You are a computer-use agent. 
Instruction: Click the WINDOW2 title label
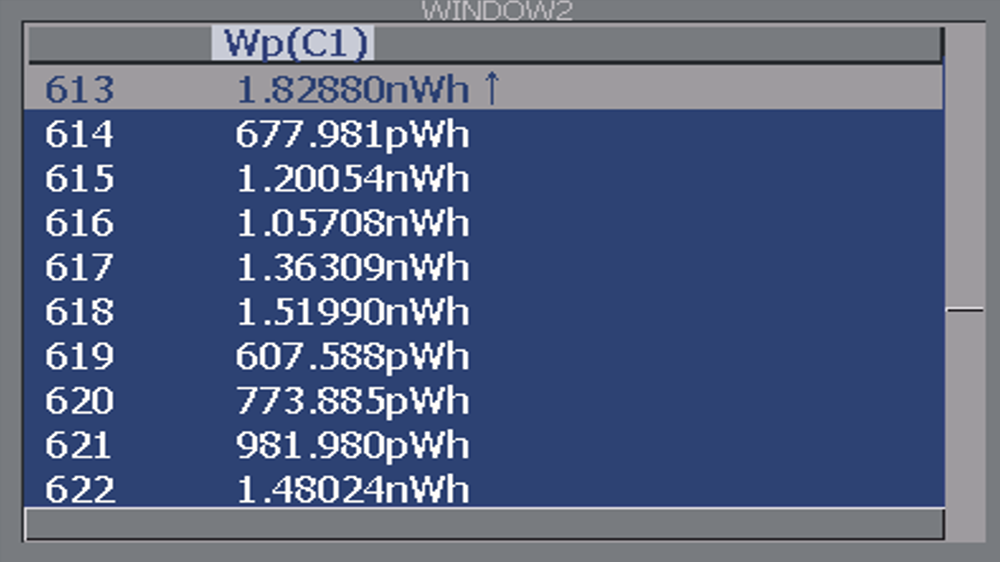pyautogui.click(x=497, y=12)
